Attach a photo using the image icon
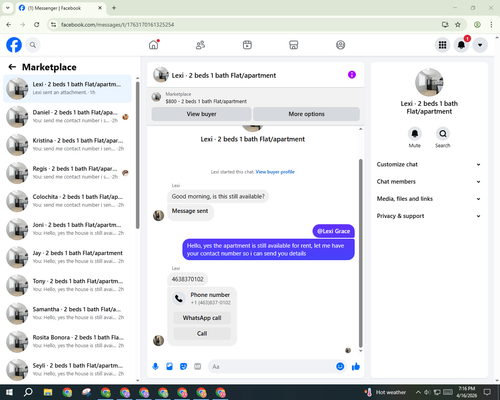500x400 pixels. click(x=169, y=367)
